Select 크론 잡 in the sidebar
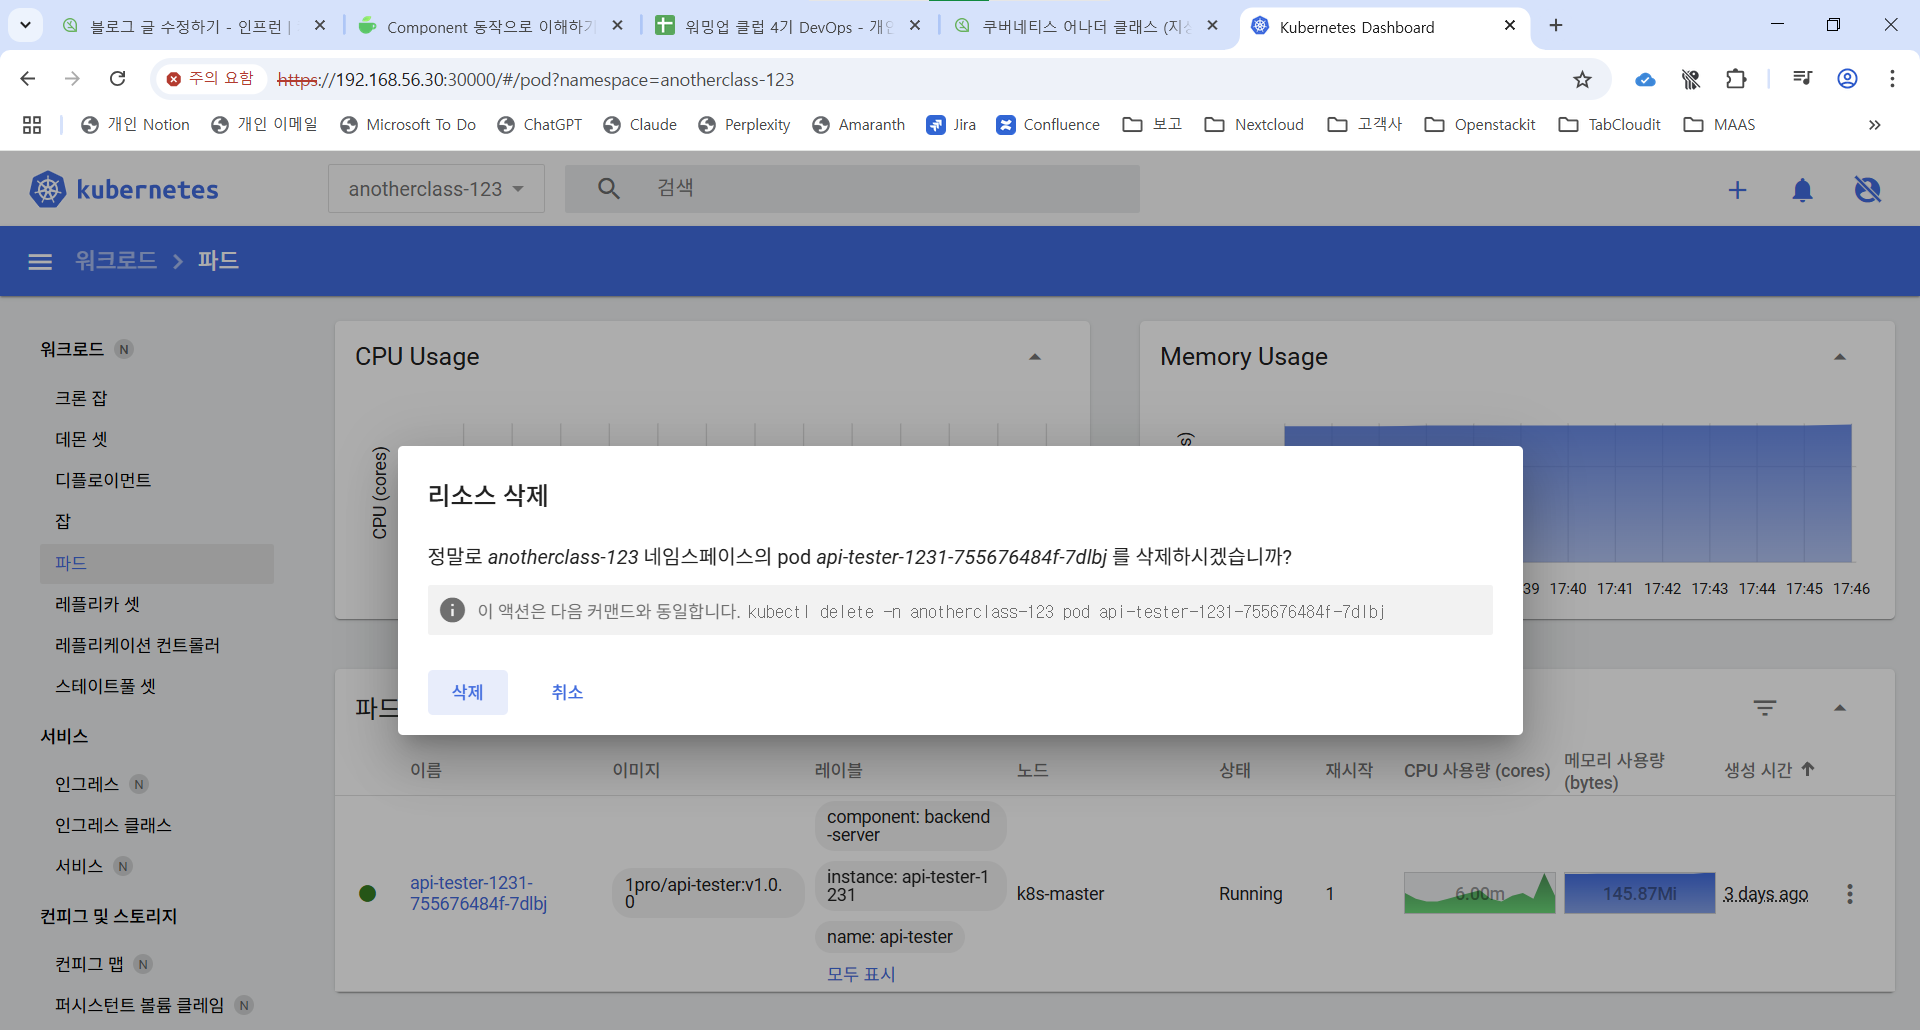Image resolution: width=1920 pixels, height=1030 pixels. click(81, 398)
